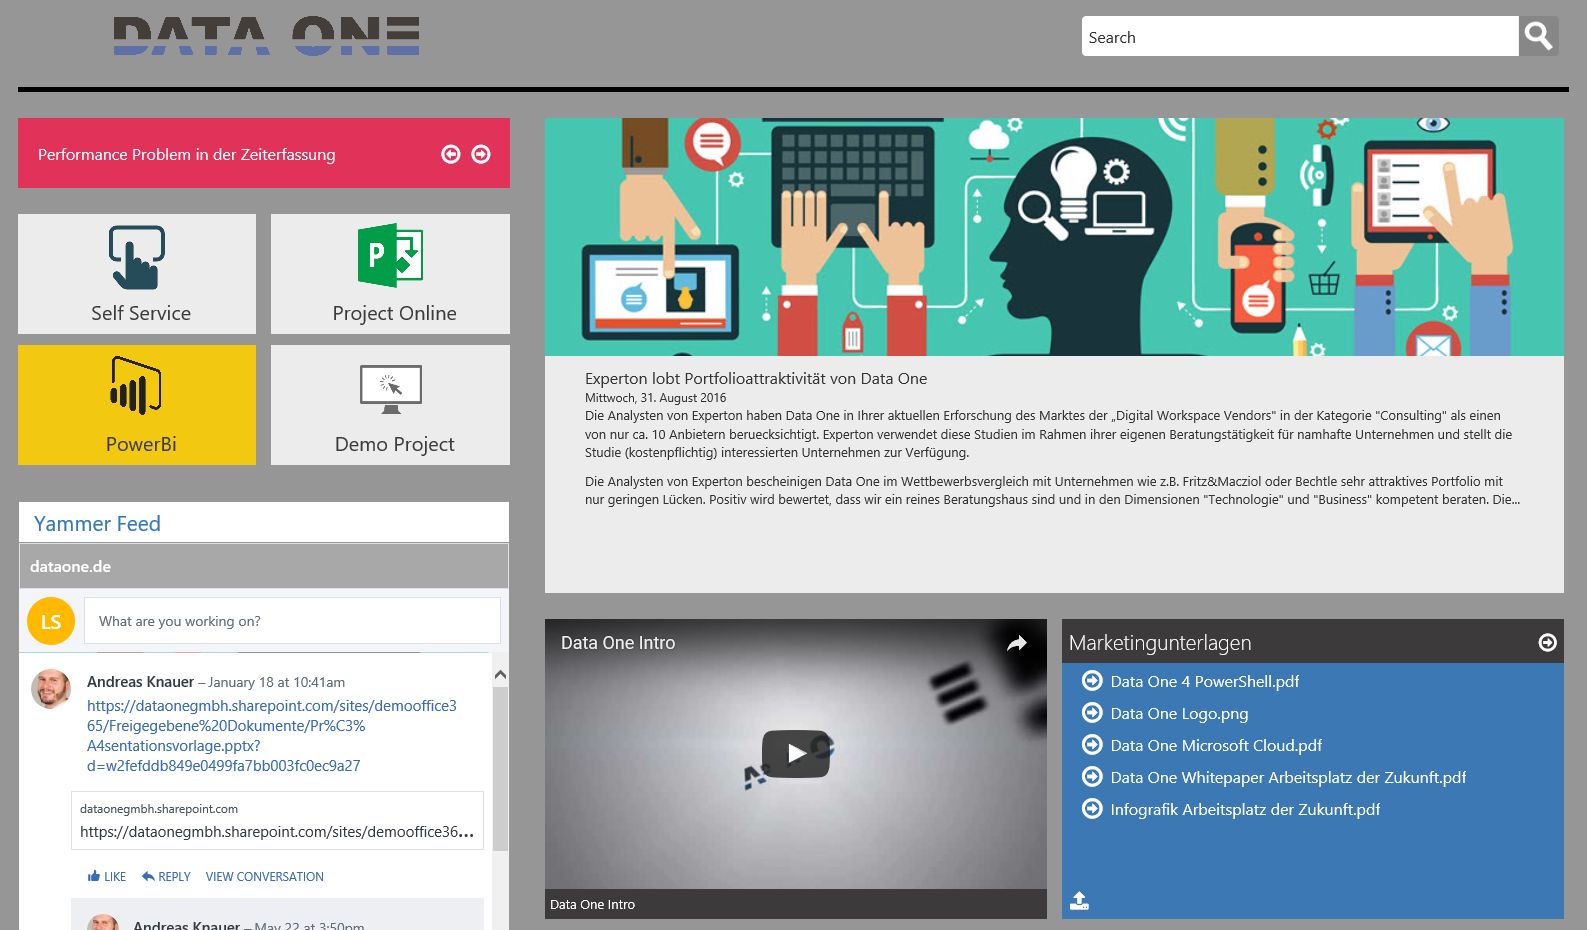1587x930 pixels.
Task: Open Marketingunterlagen library arrow icon
Action: coord(1547,643)
